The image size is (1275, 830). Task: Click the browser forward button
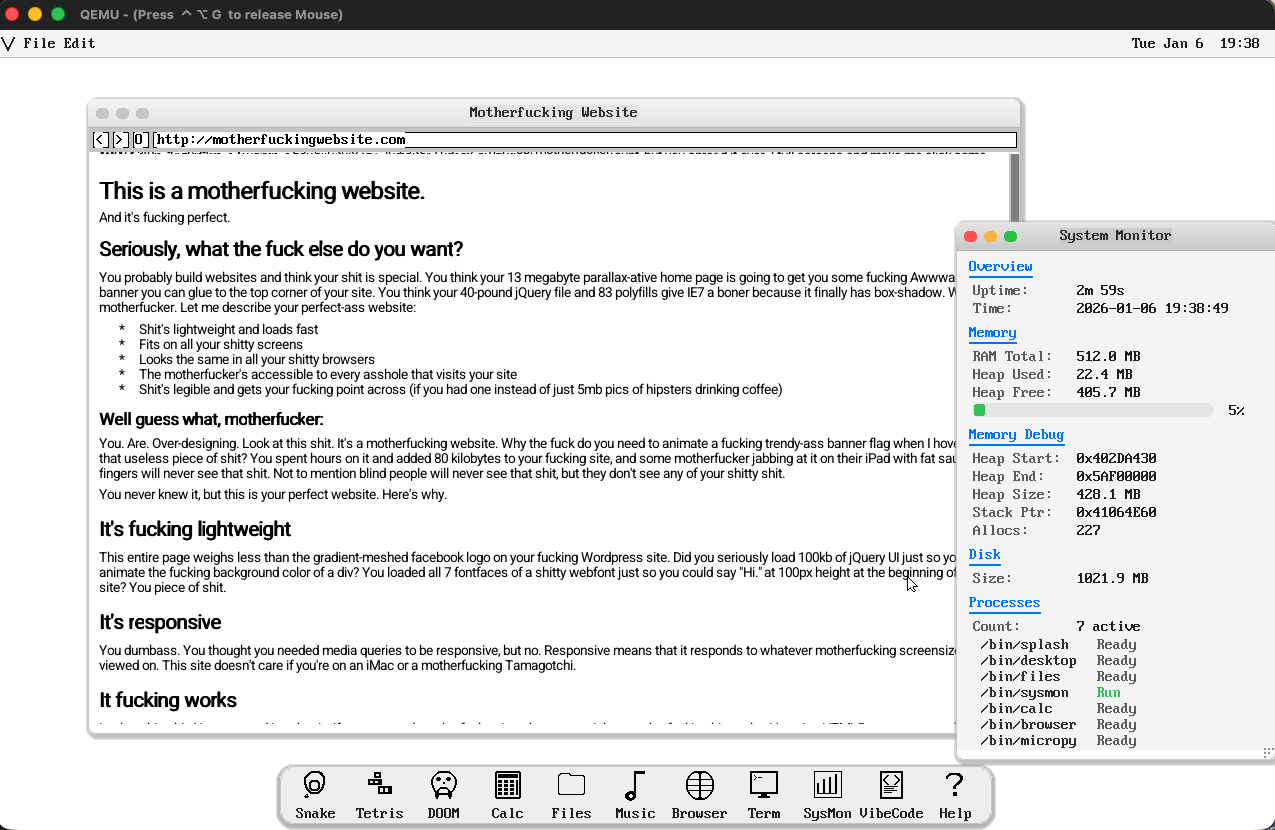(x=120, y=140)
